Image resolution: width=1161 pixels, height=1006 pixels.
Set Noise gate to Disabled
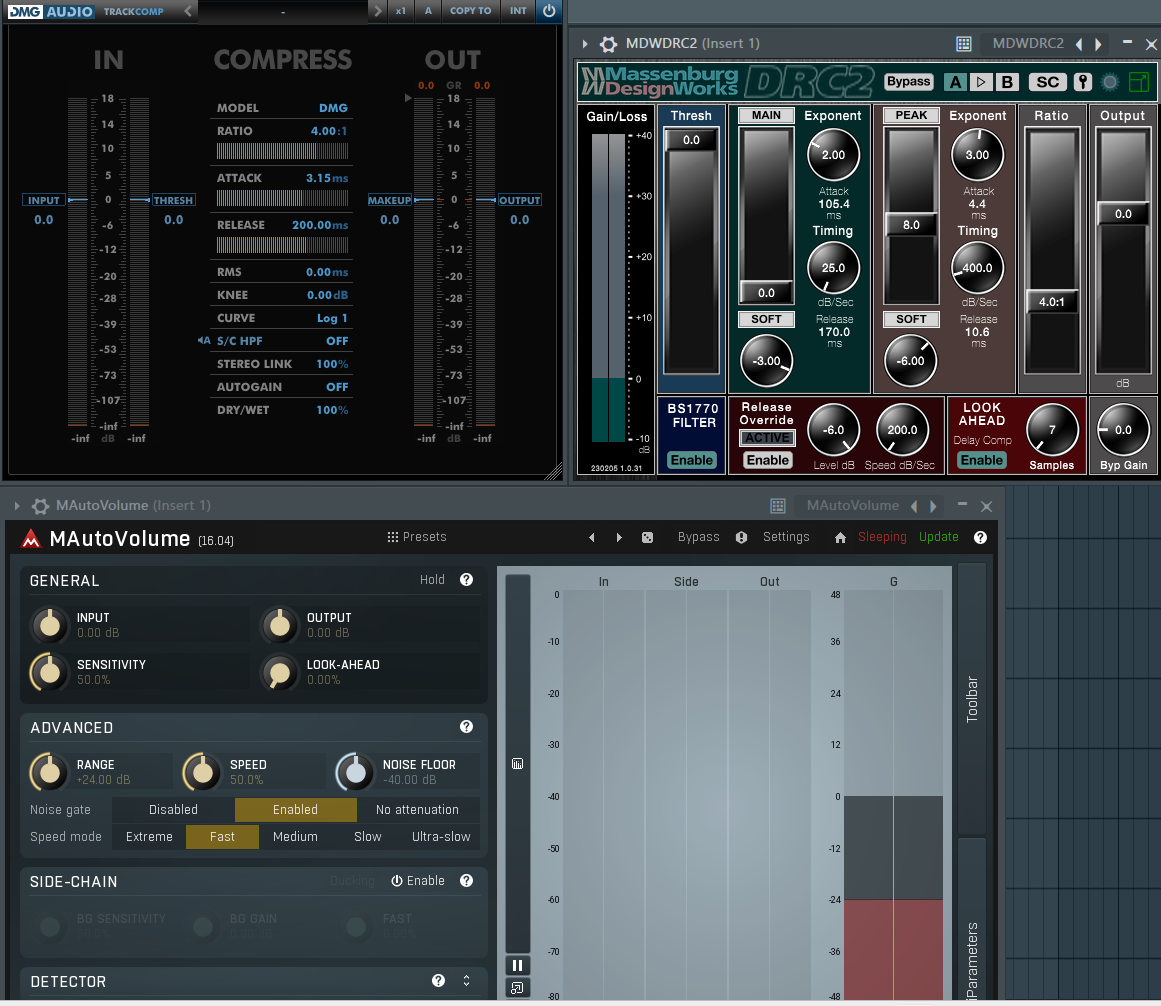173,810
